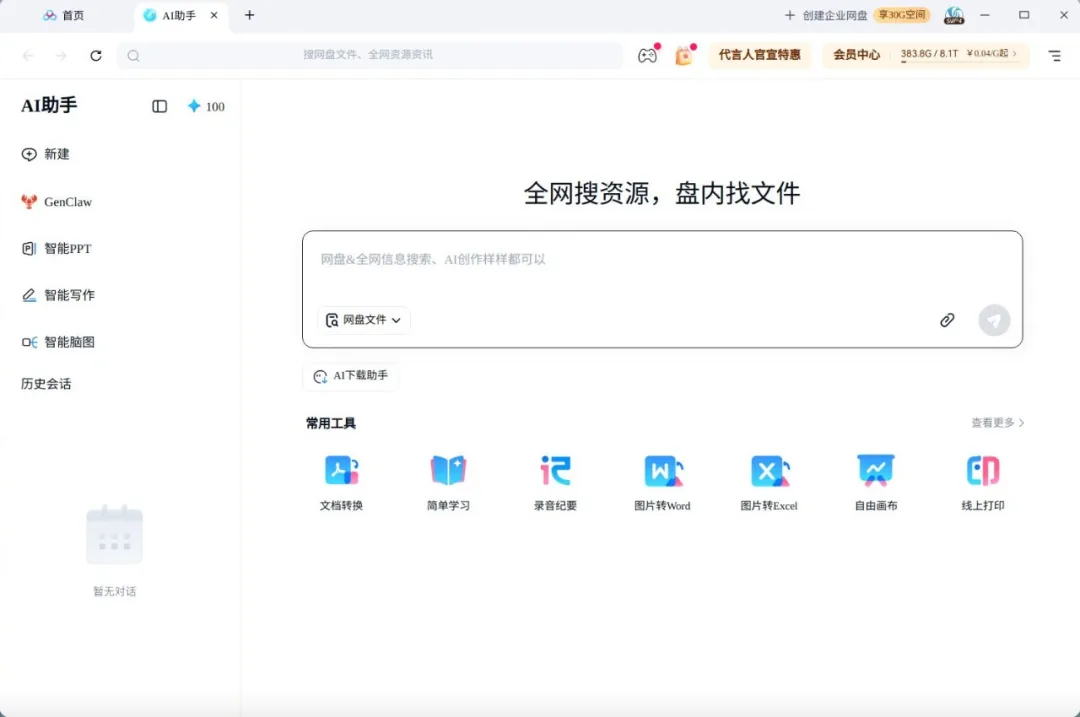Expand the 网盘文件 dropdown
The height and width of the screenshot is (717, 1080).
364,320
